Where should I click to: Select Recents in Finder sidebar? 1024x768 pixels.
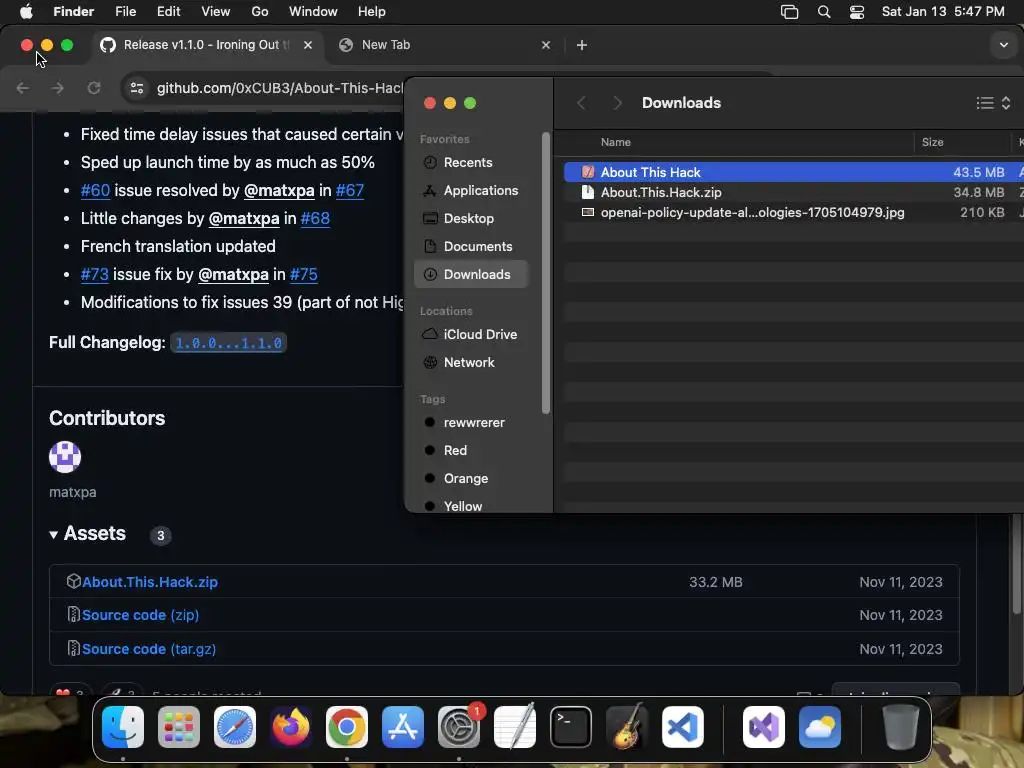(470, 163)
